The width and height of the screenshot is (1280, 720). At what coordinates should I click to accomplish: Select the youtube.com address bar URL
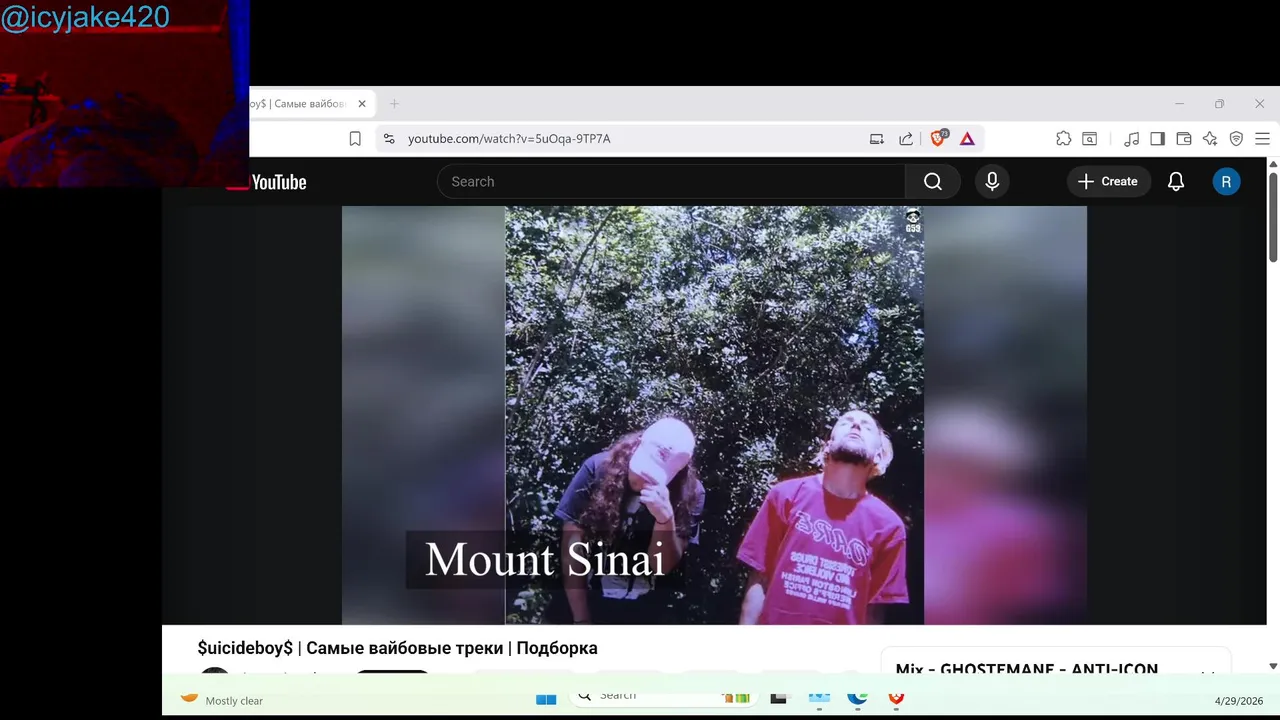pos(509,139)
